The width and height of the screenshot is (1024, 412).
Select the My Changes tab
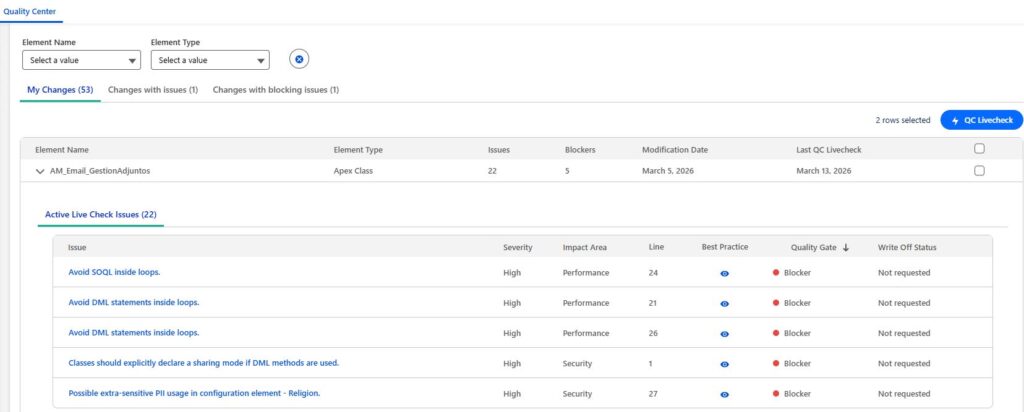pyautogui.click(x=60, y=90)
